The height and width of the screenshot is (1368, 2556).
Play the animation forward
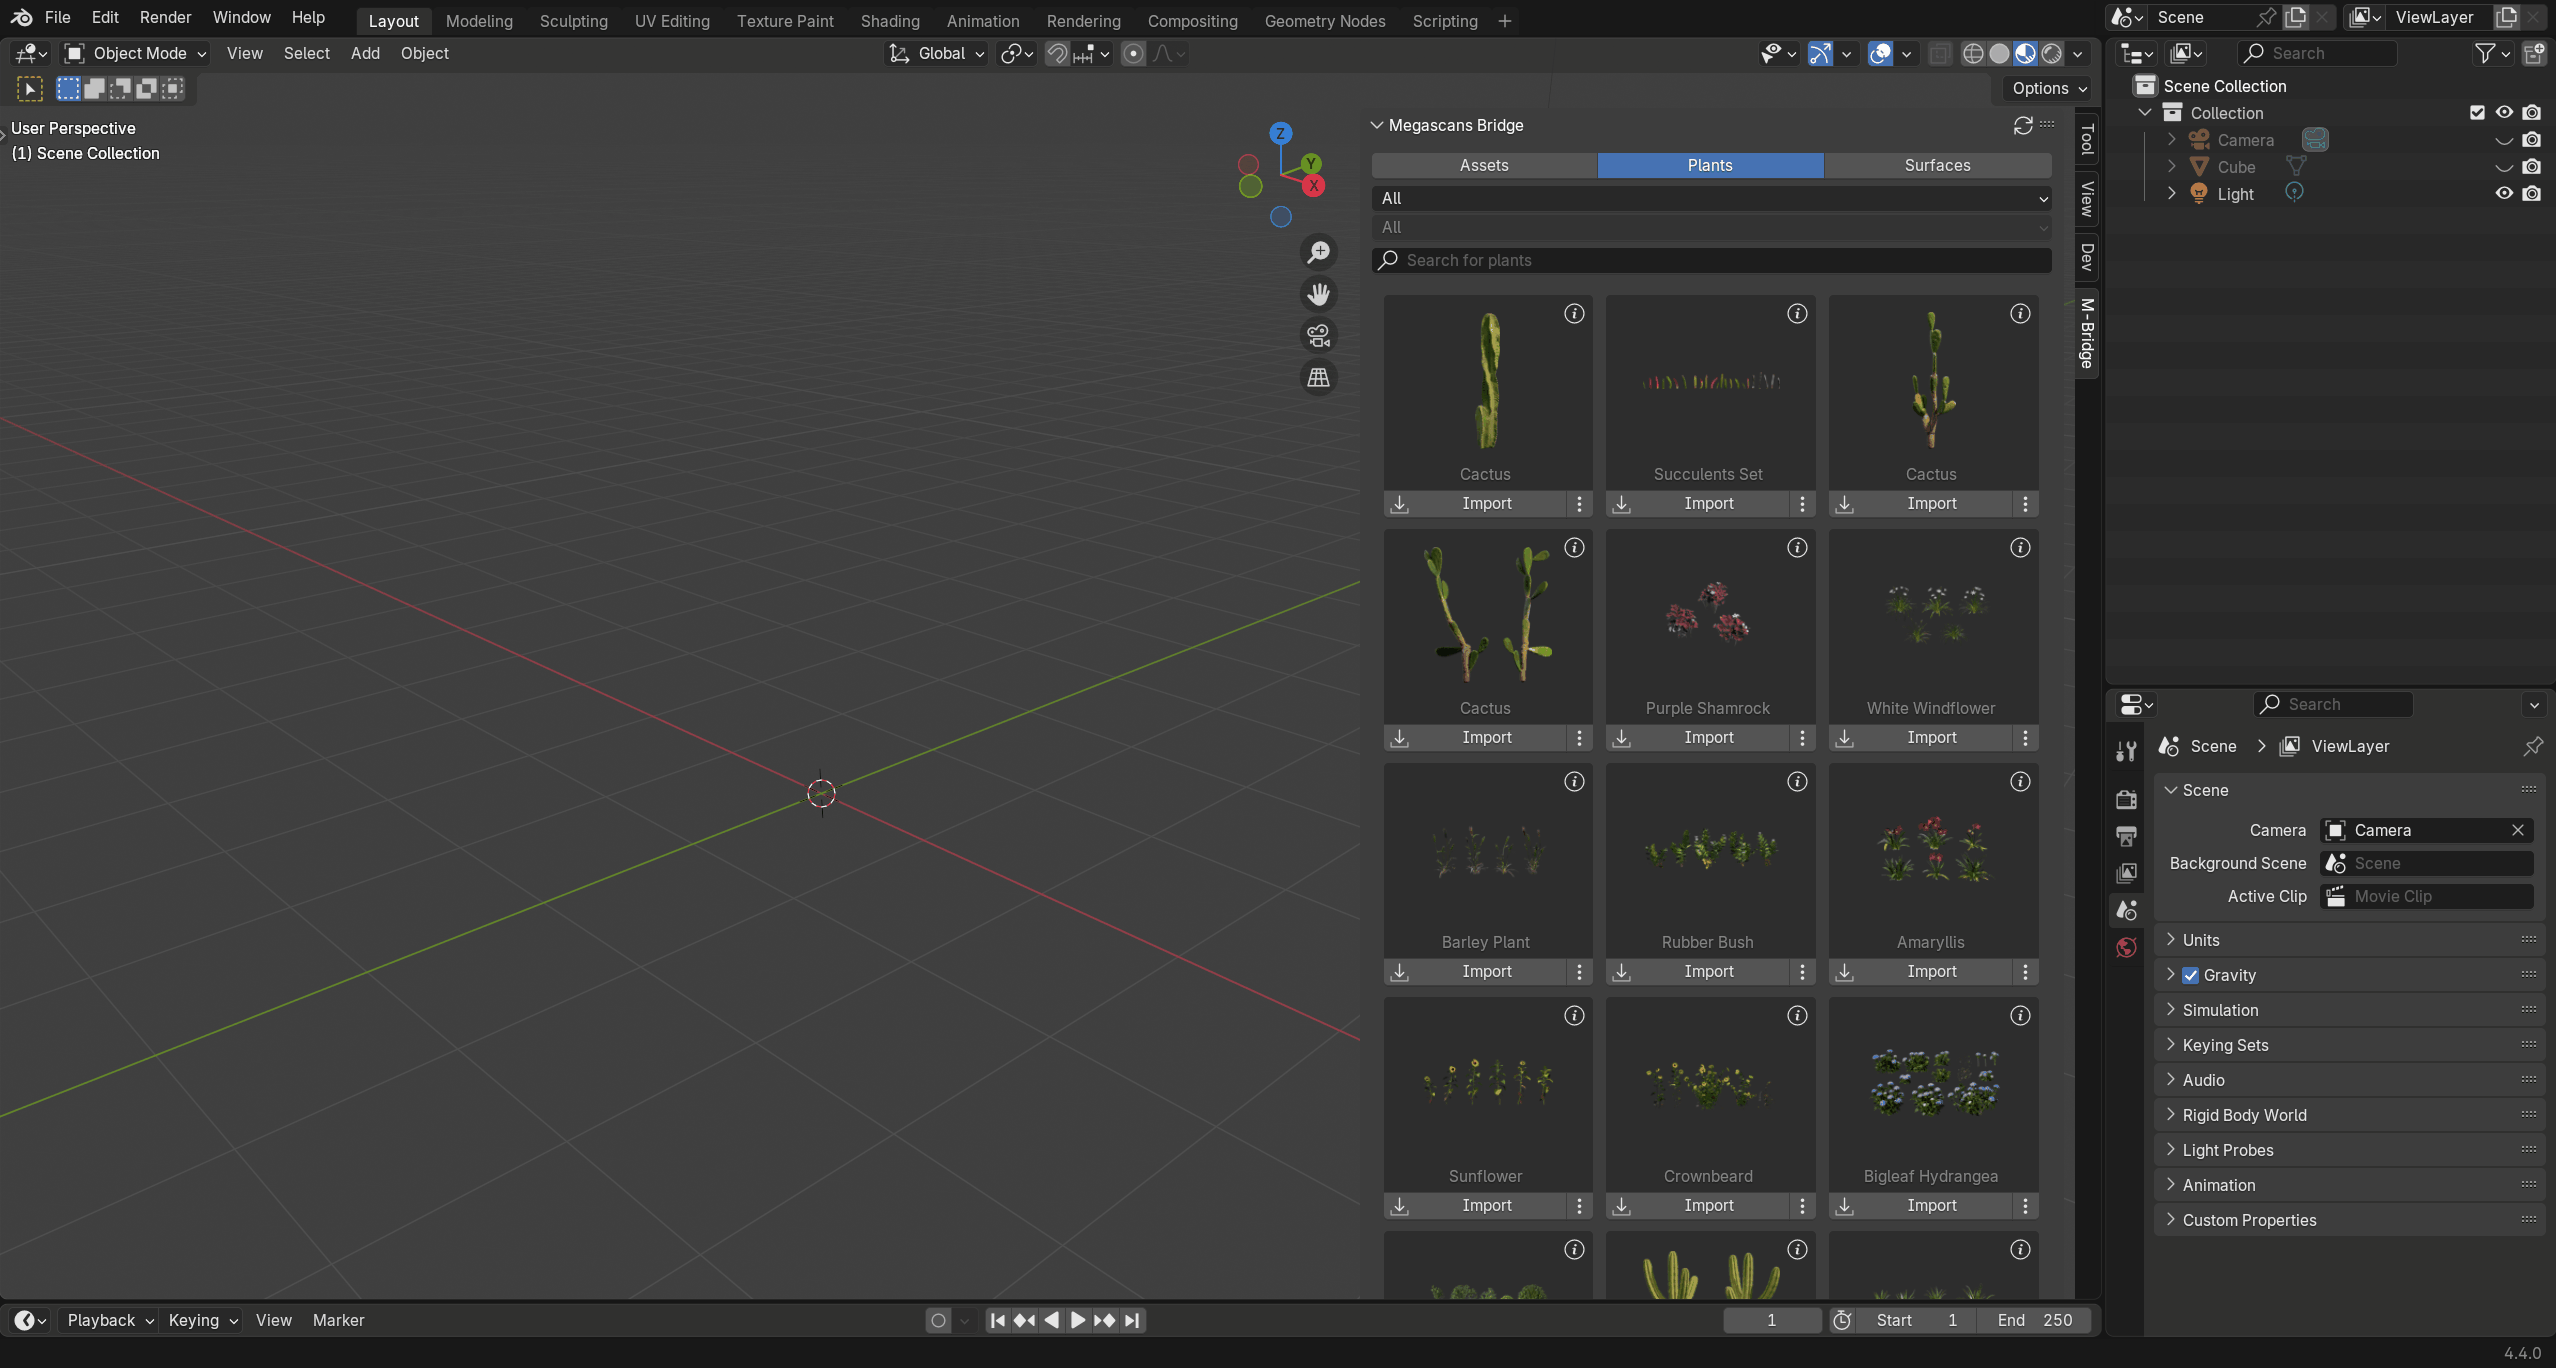1078,1320
